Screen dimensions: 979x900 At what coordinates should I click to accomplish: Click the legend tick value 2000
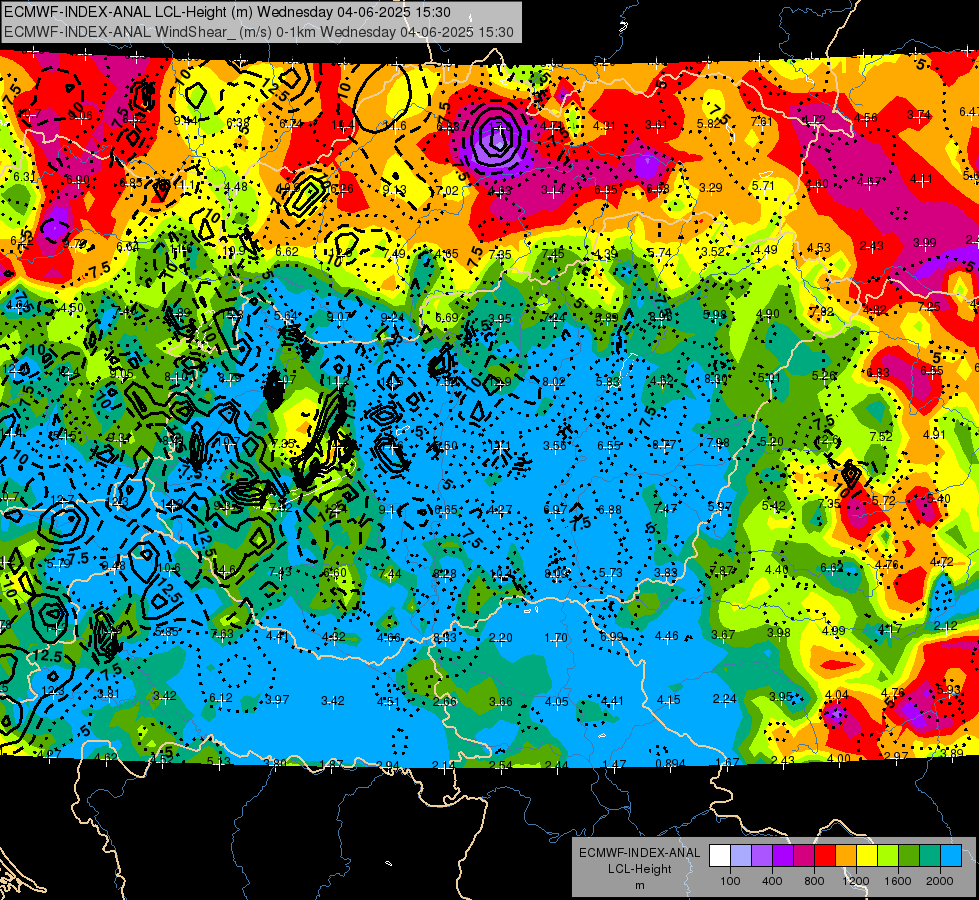click(940, 881)
